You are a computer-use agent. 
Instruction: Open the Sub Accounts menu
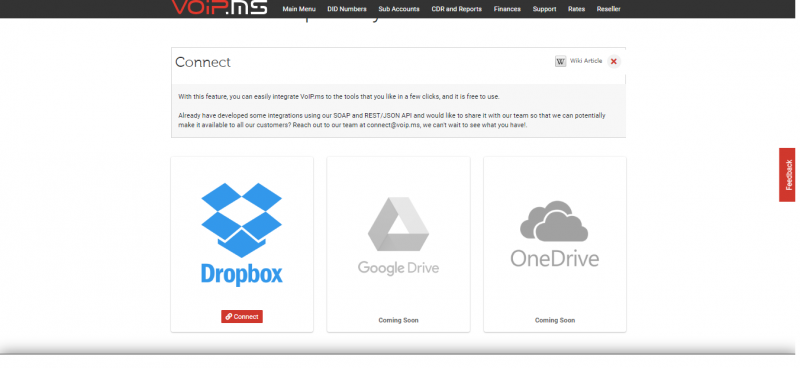[399, 9]
